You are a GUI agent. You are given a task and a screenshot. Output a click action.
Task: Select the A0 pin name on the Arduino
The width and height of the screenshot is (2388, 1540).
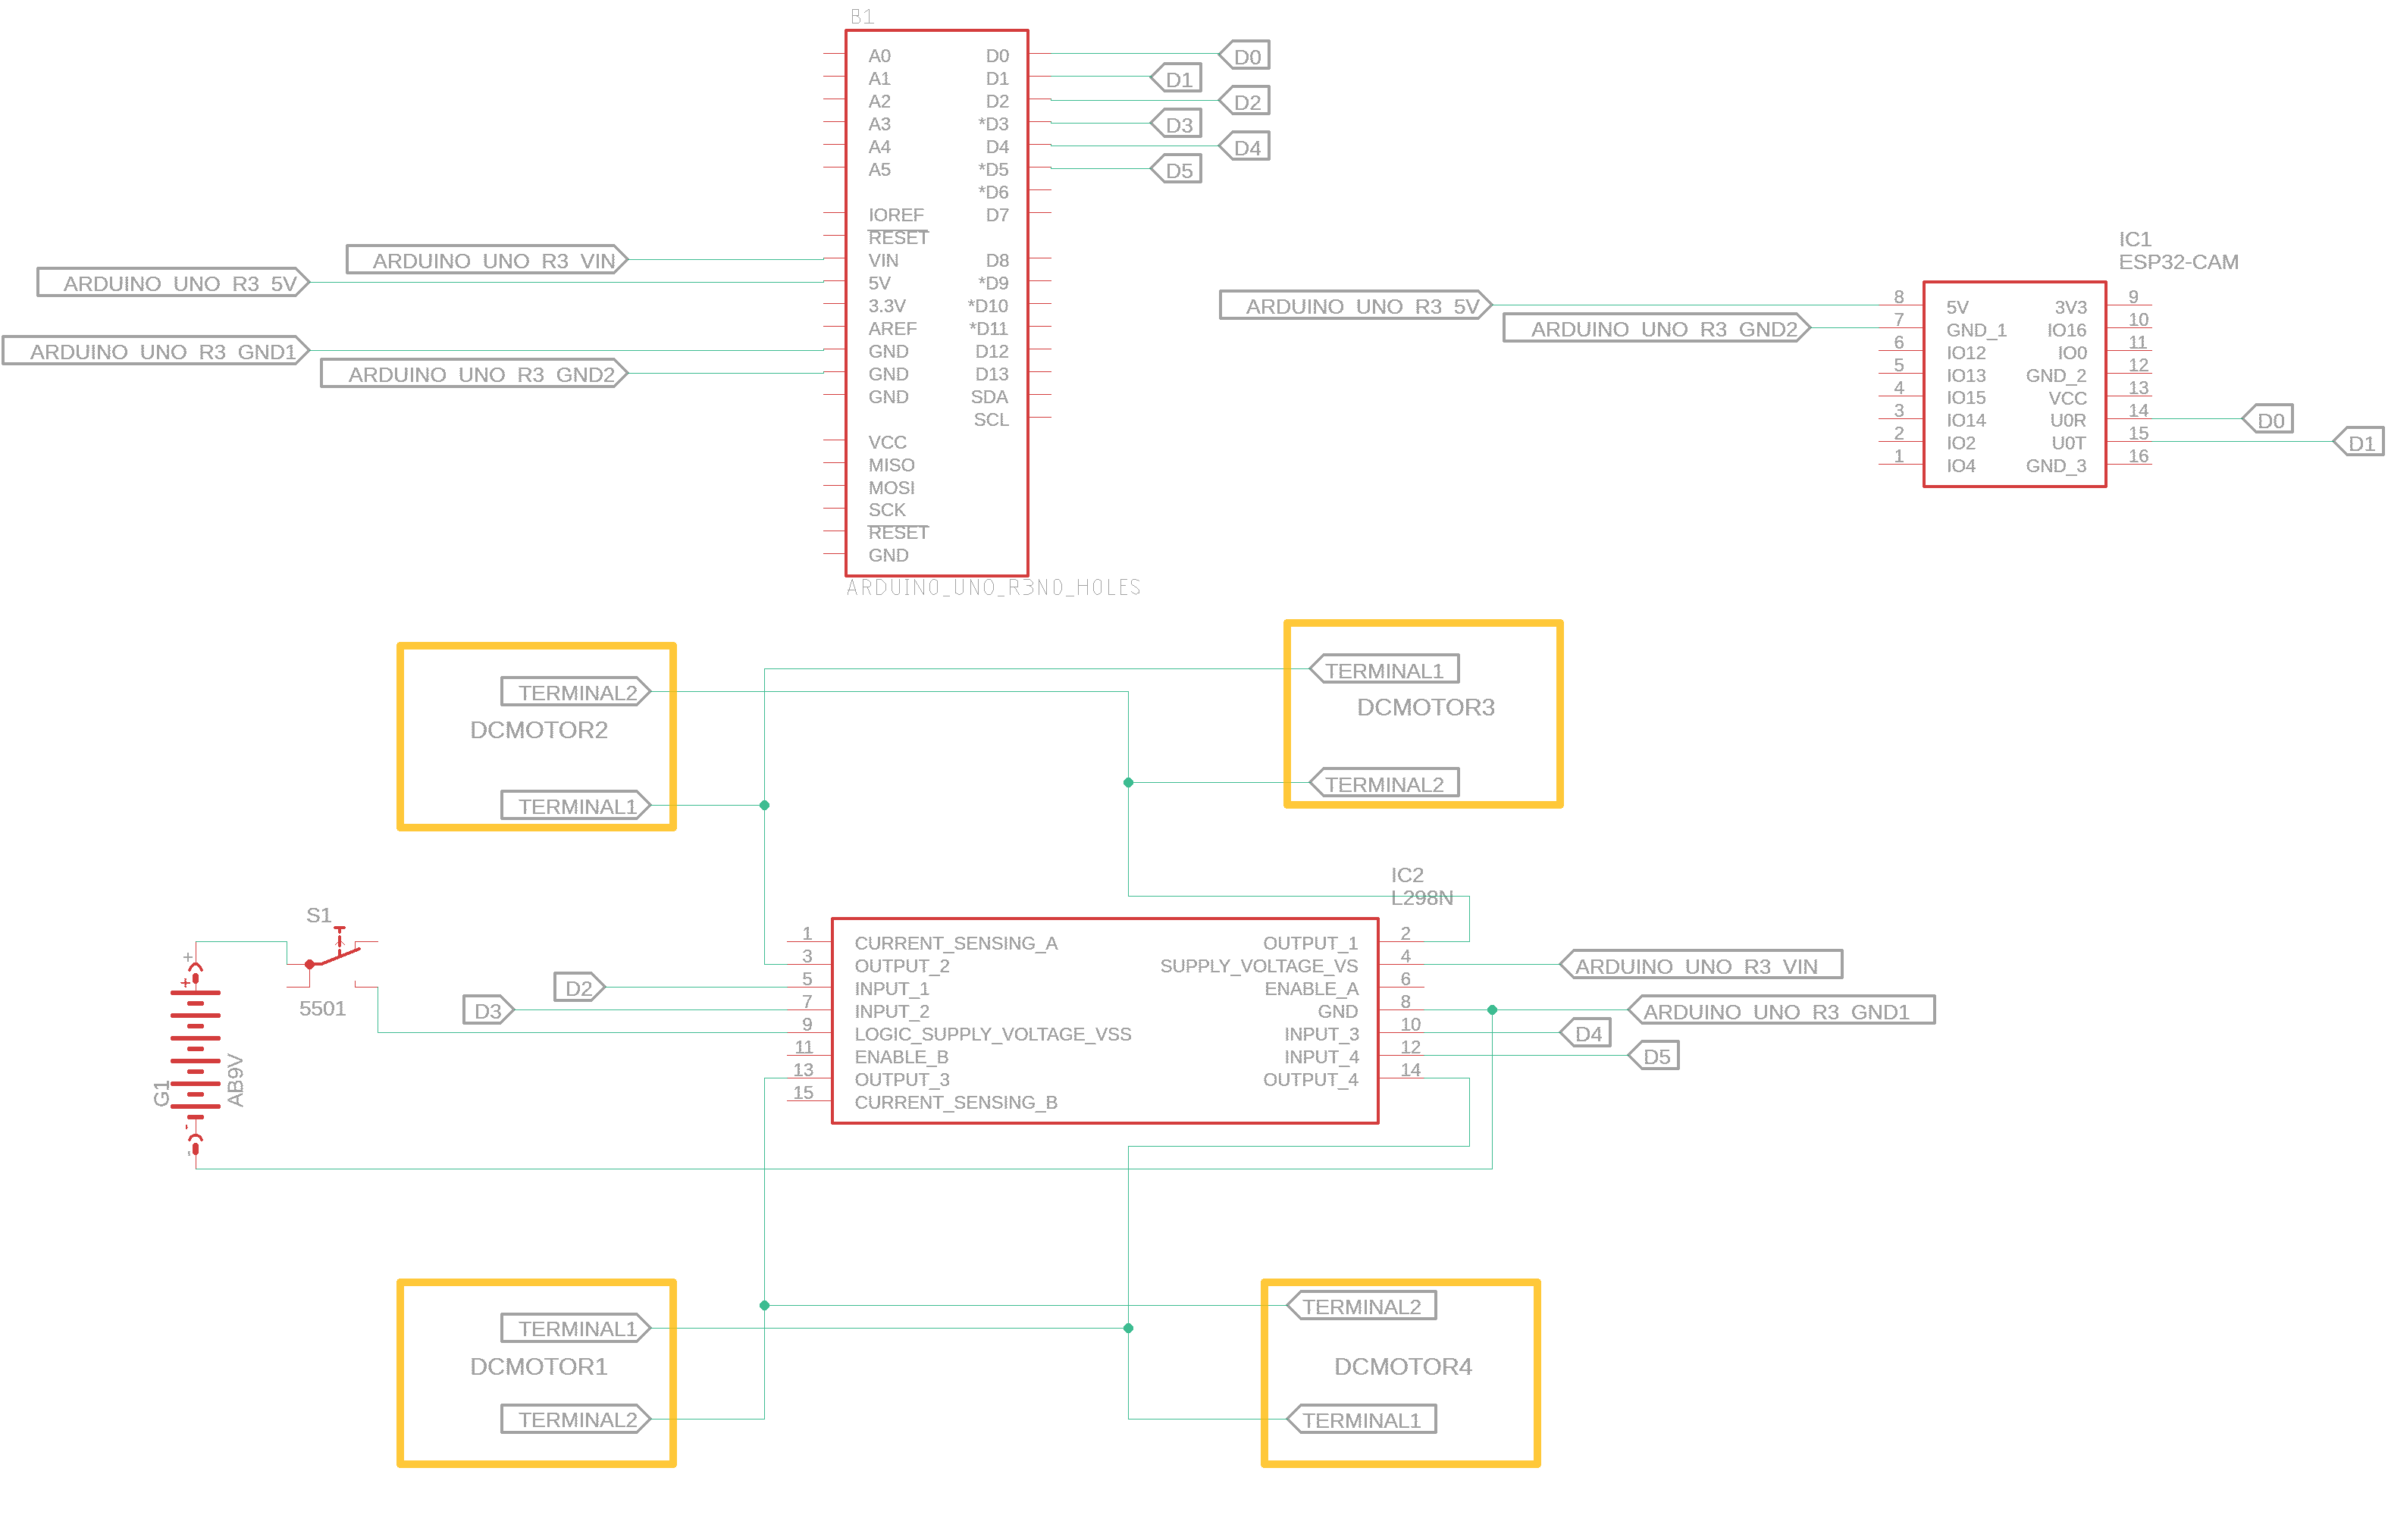(879, 56)
